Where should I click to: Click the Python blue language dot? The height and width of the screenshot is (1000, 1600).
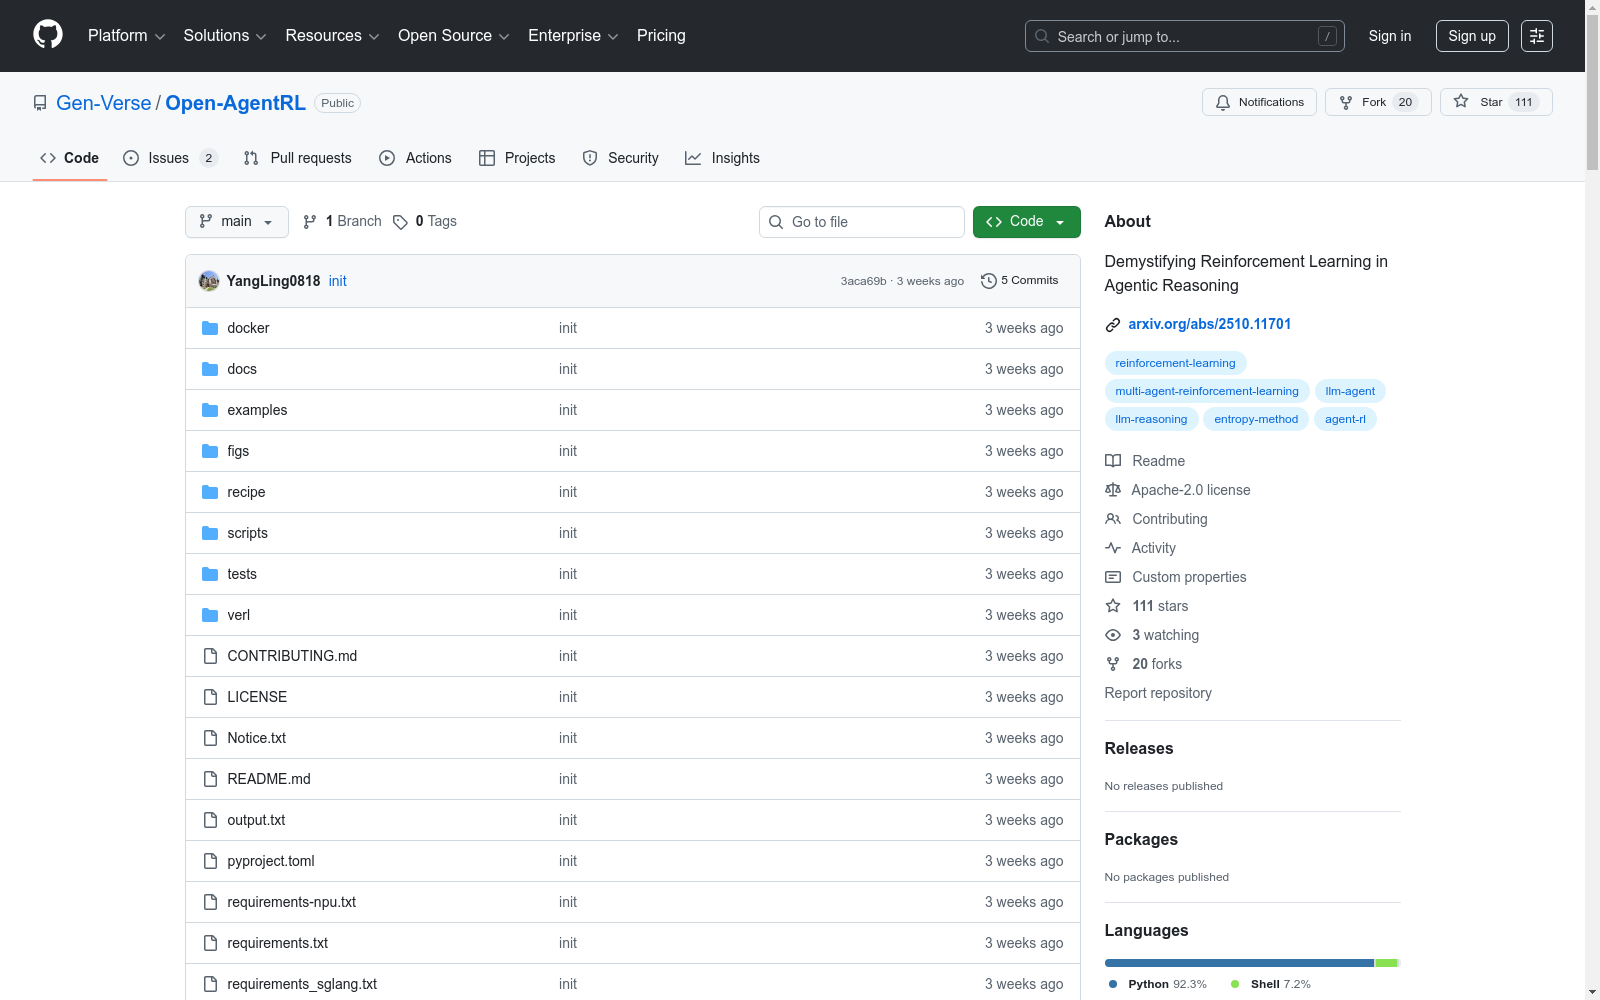tap(1113, 984)
